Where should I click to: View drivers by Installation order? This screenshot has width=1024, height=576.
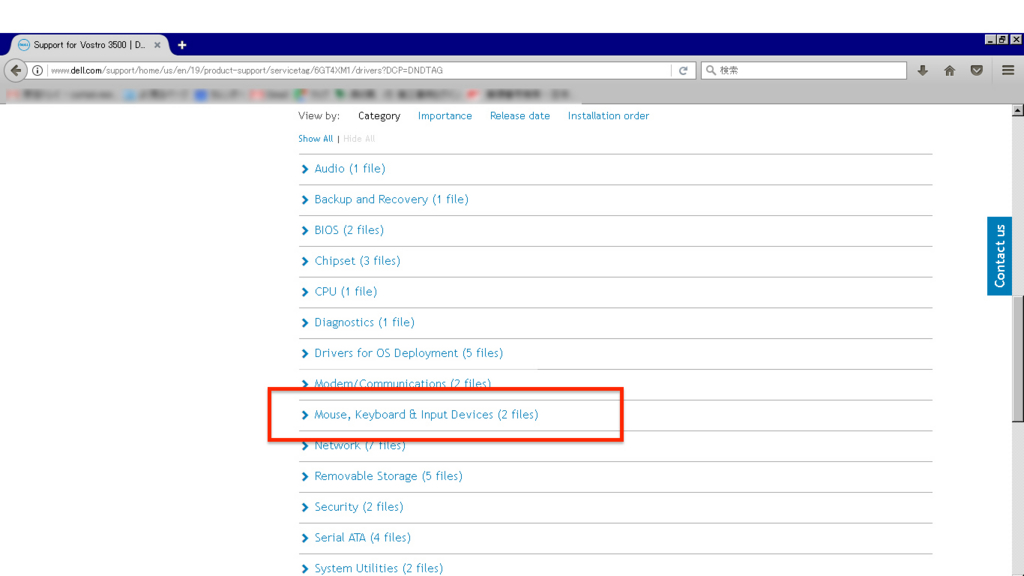click(x=608, y=116)
